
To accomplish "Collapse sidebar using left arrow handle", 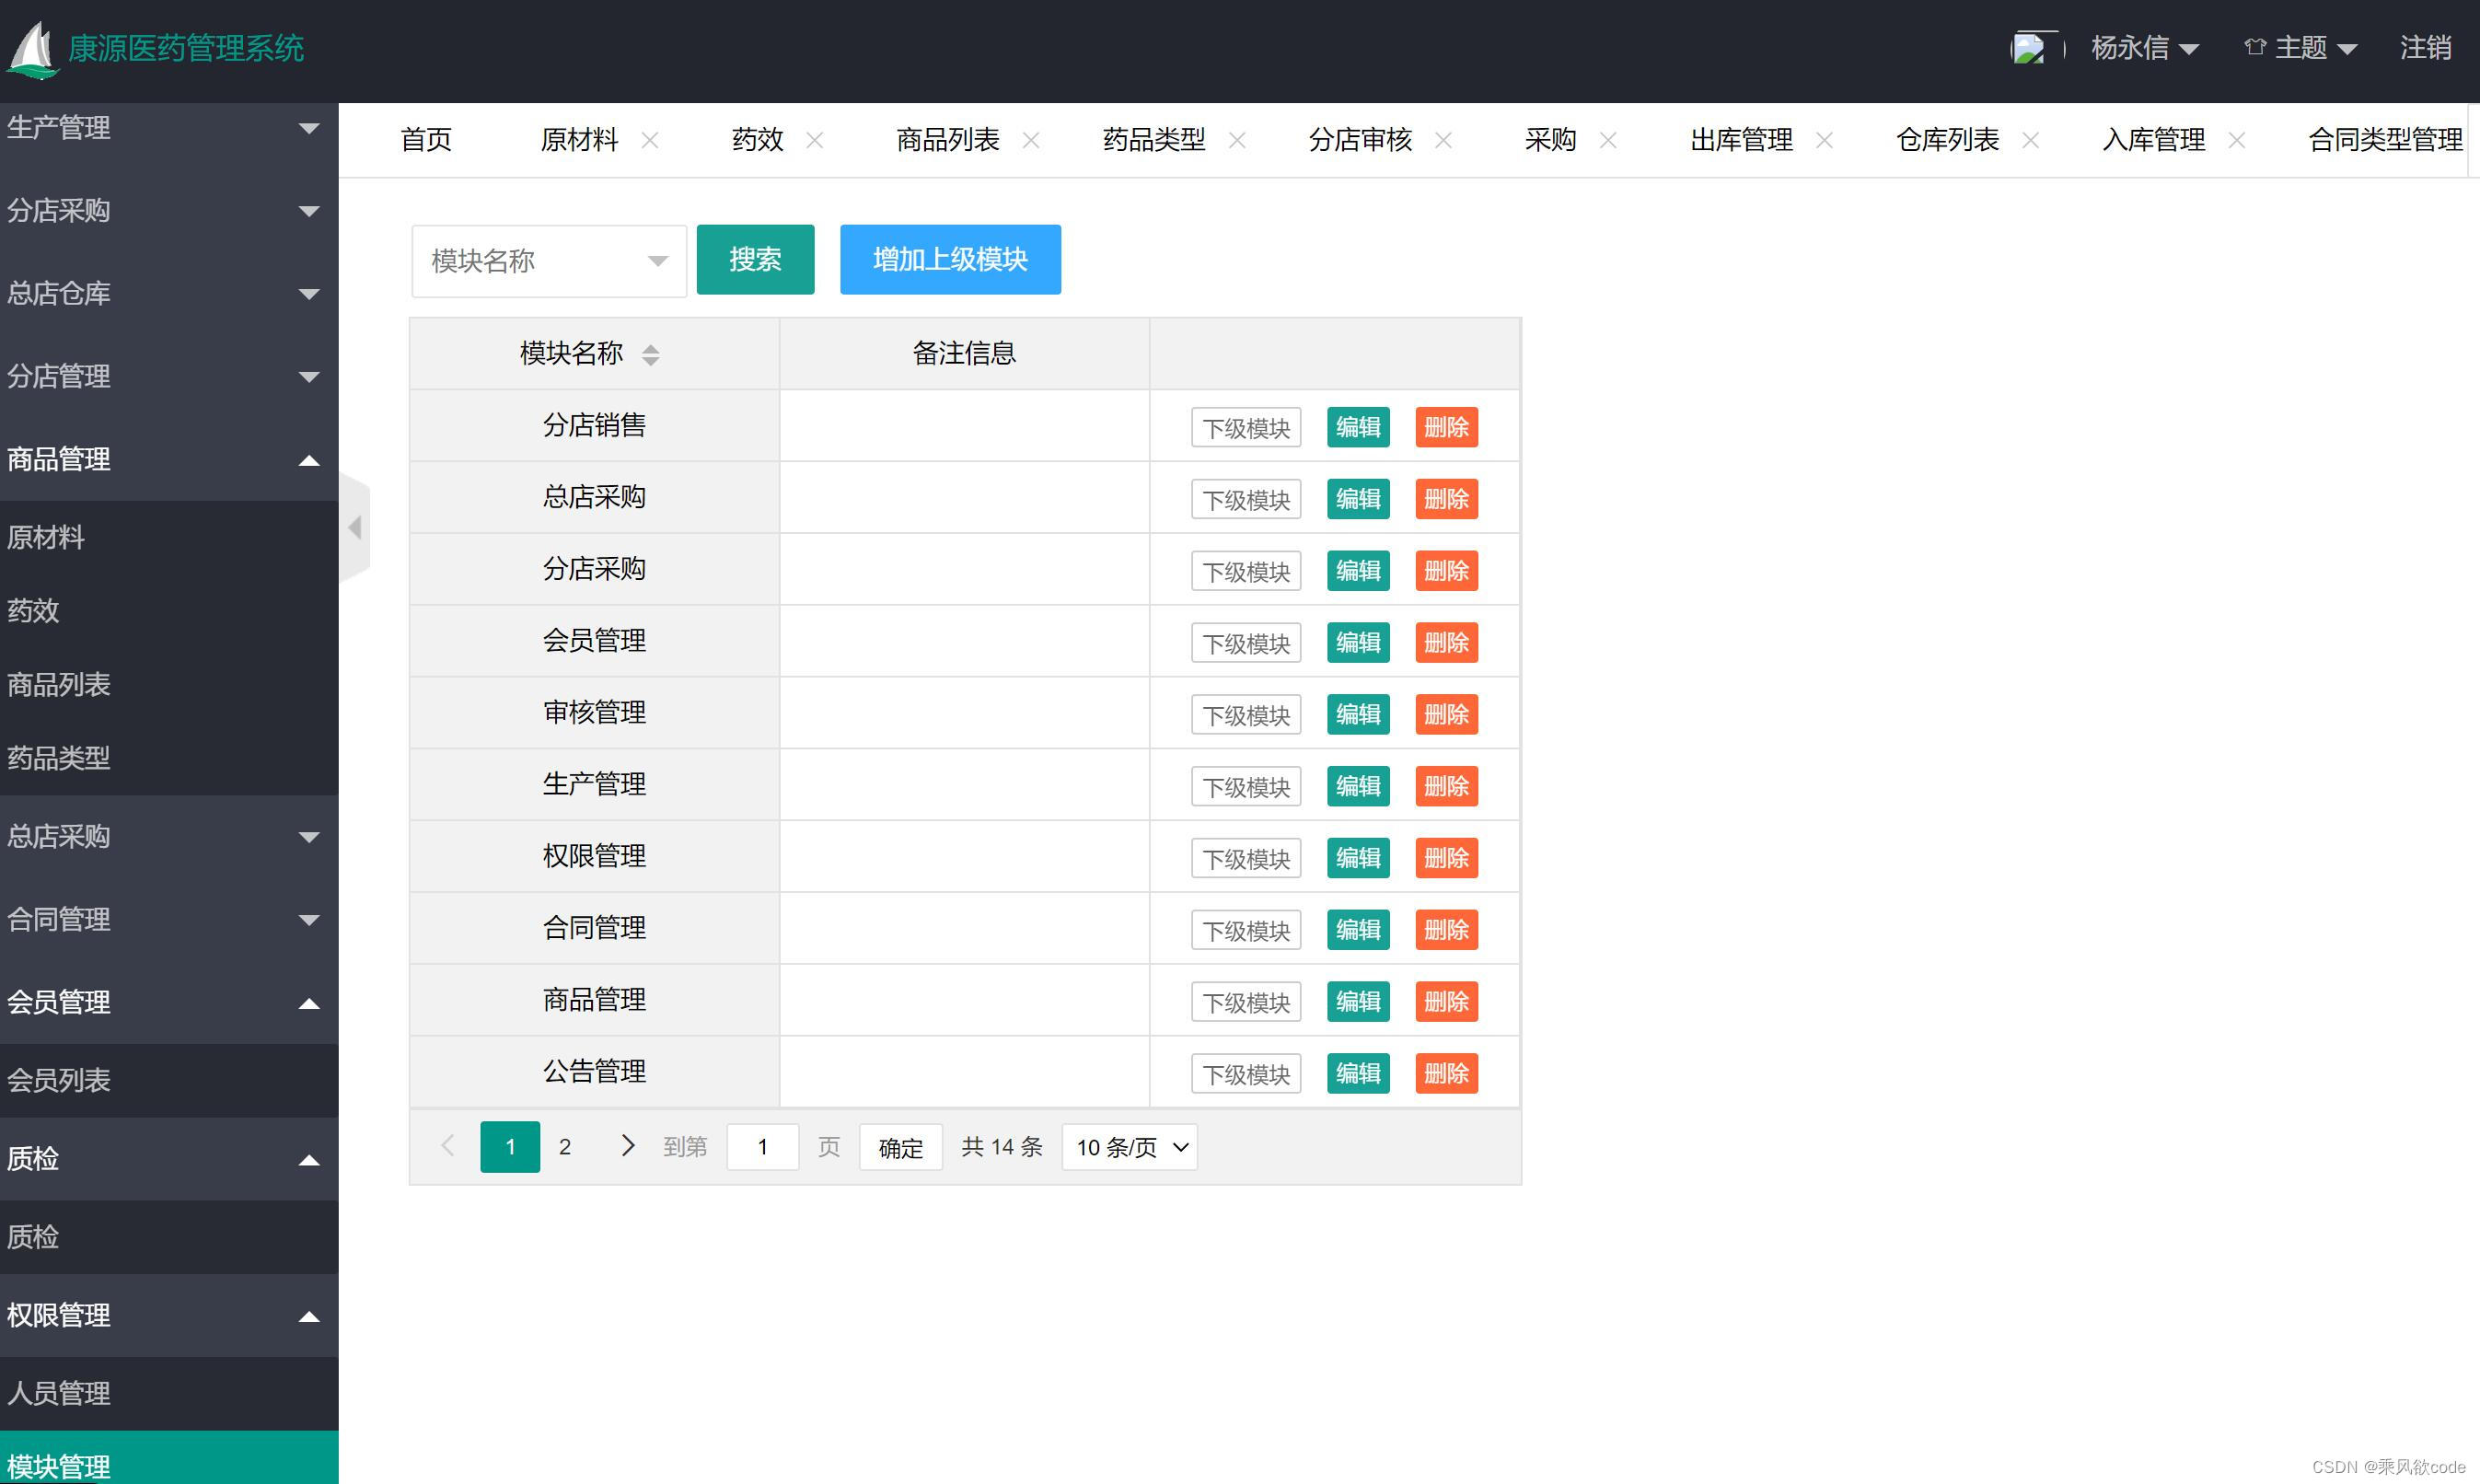I will [x=355, y=527].
